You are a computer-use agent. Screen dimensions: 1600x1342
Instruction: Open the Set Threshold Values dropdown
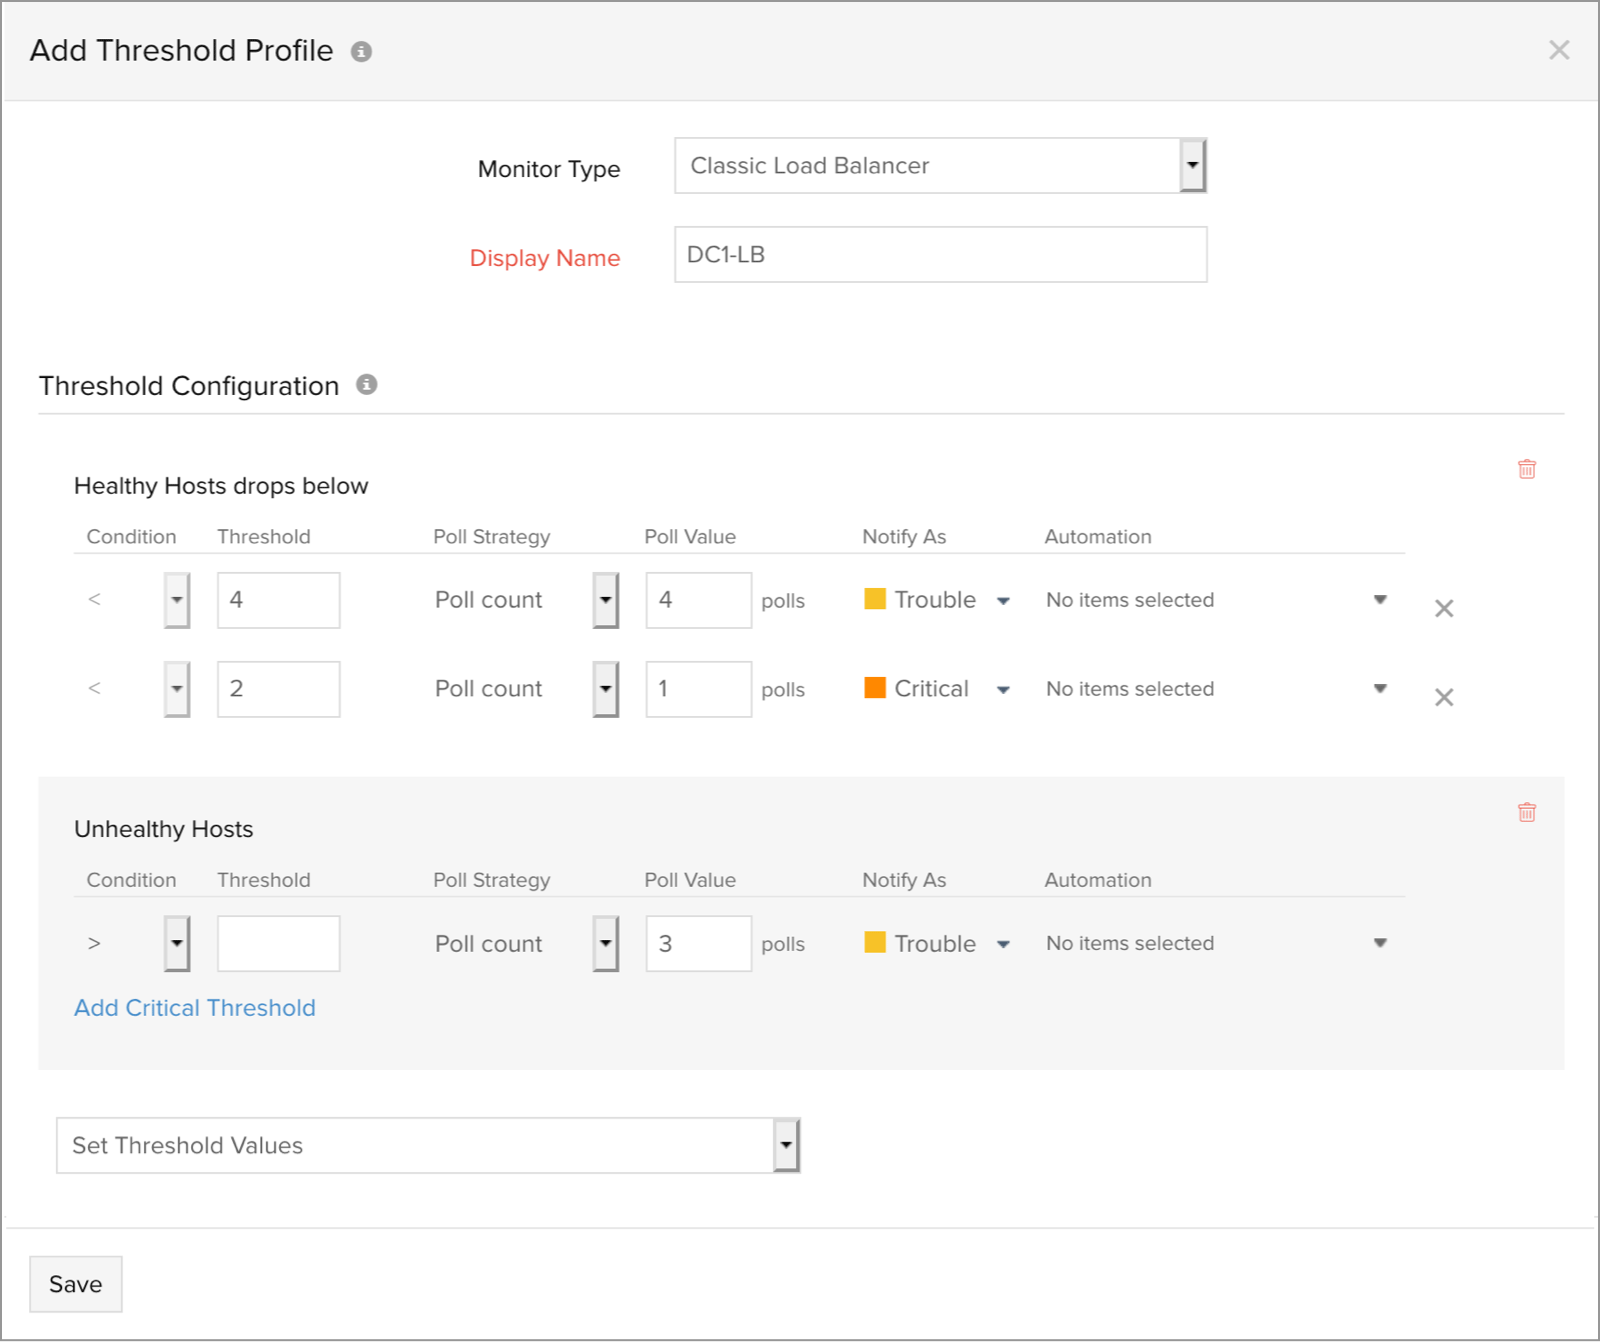[786, 1146]
